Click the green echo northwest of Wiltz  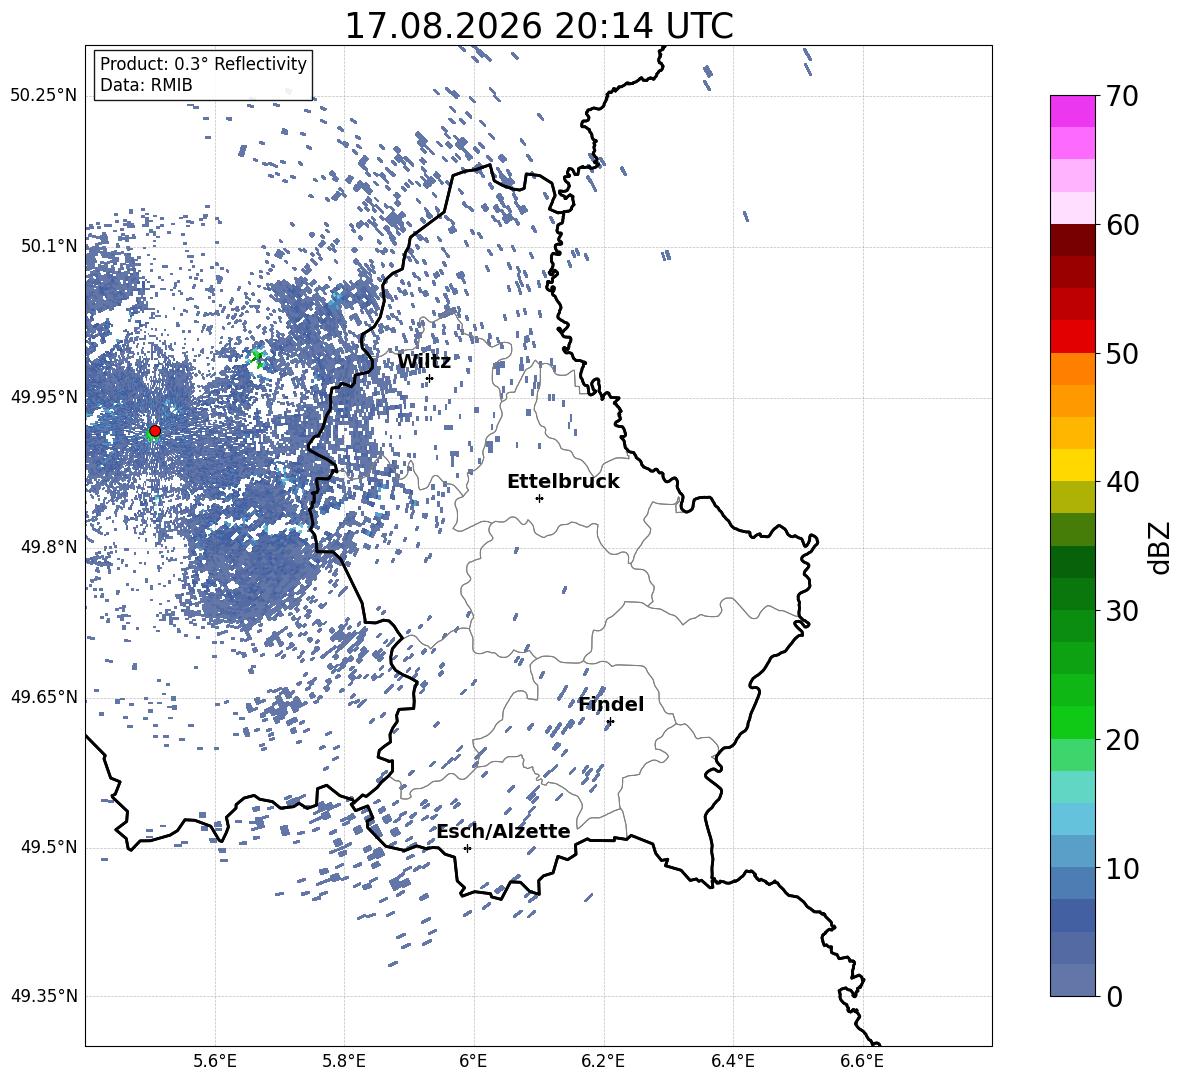pyautogui.click(x=258, y=357)
